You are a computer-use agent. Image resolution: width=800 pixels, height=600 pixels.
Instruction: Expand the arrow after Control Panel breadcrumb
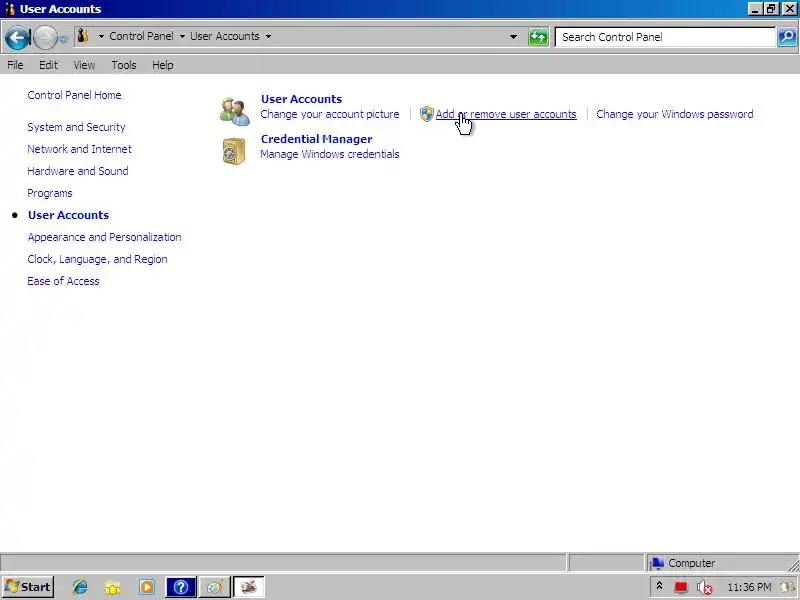[x=182, y=36]
